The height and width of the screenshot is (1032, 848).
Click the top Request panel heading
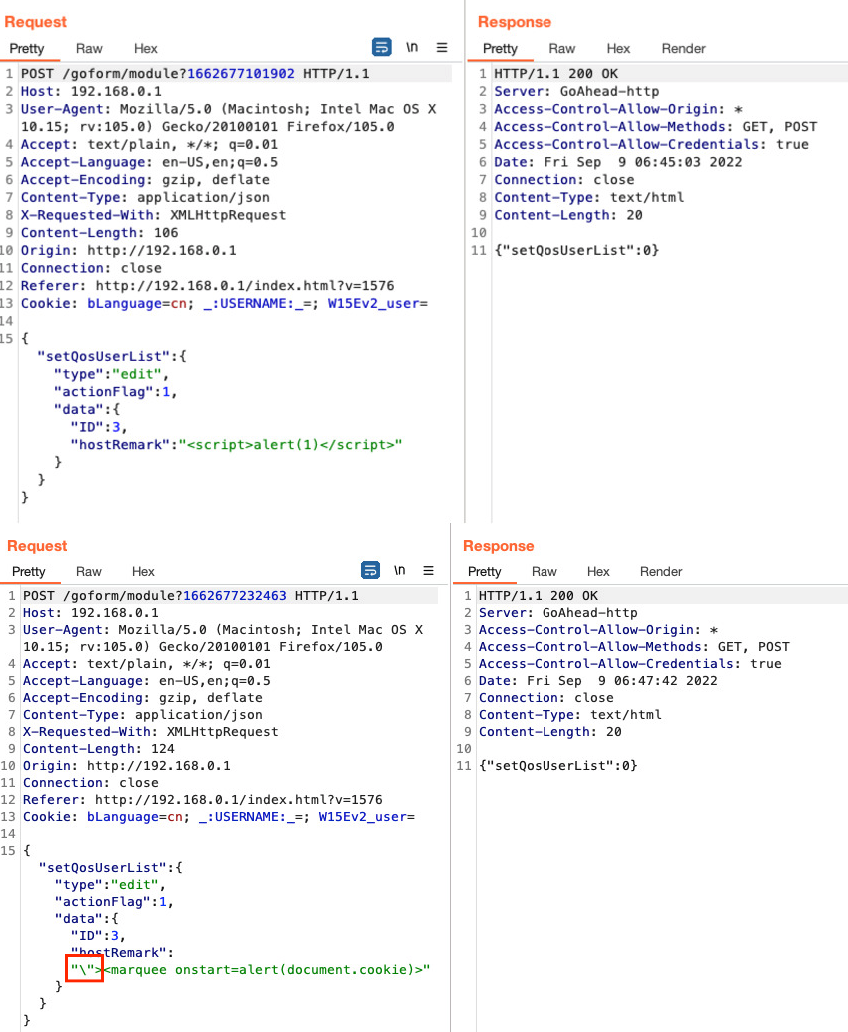[36, 22]
